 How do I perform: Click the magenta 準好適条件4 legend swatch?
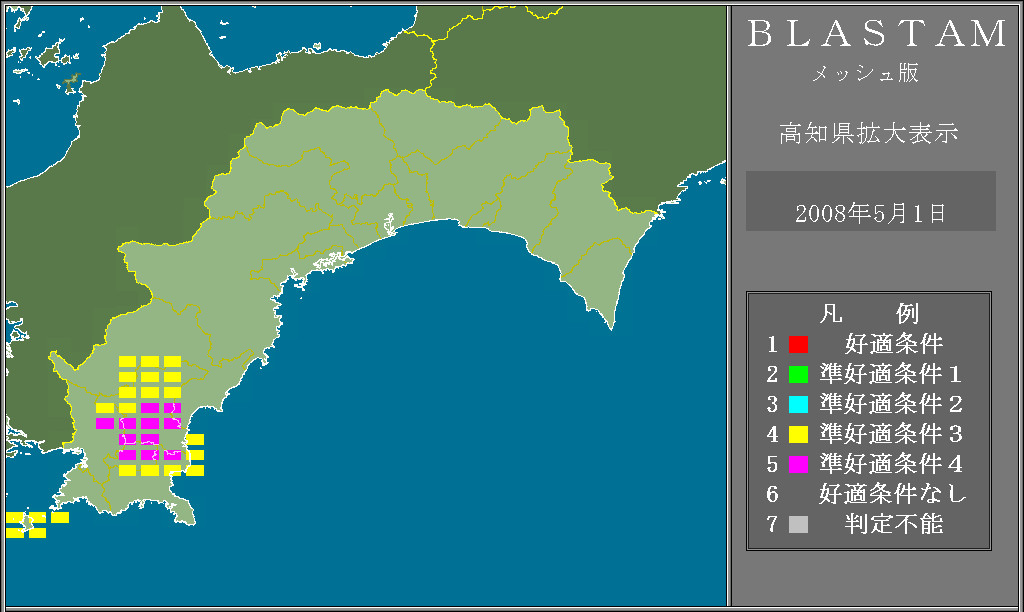click(797, 464)
